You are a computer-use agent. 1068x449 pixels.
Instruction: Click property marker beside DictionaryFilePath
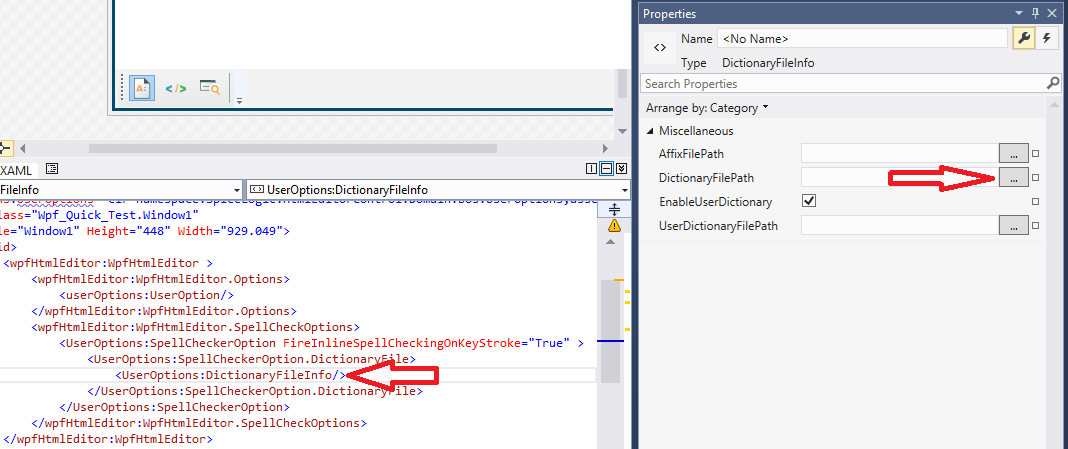[1035, 178]
